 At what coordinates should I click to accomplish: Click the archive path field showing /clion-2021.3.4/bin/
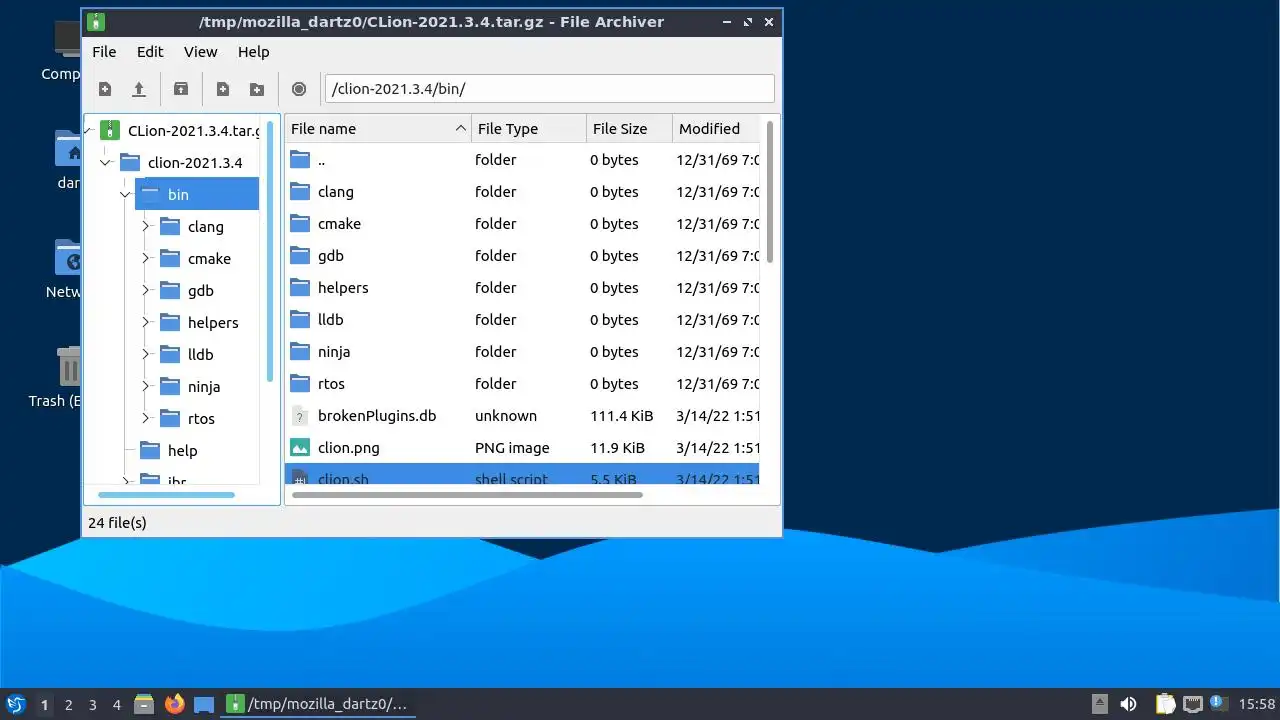[x=550, y=88]
